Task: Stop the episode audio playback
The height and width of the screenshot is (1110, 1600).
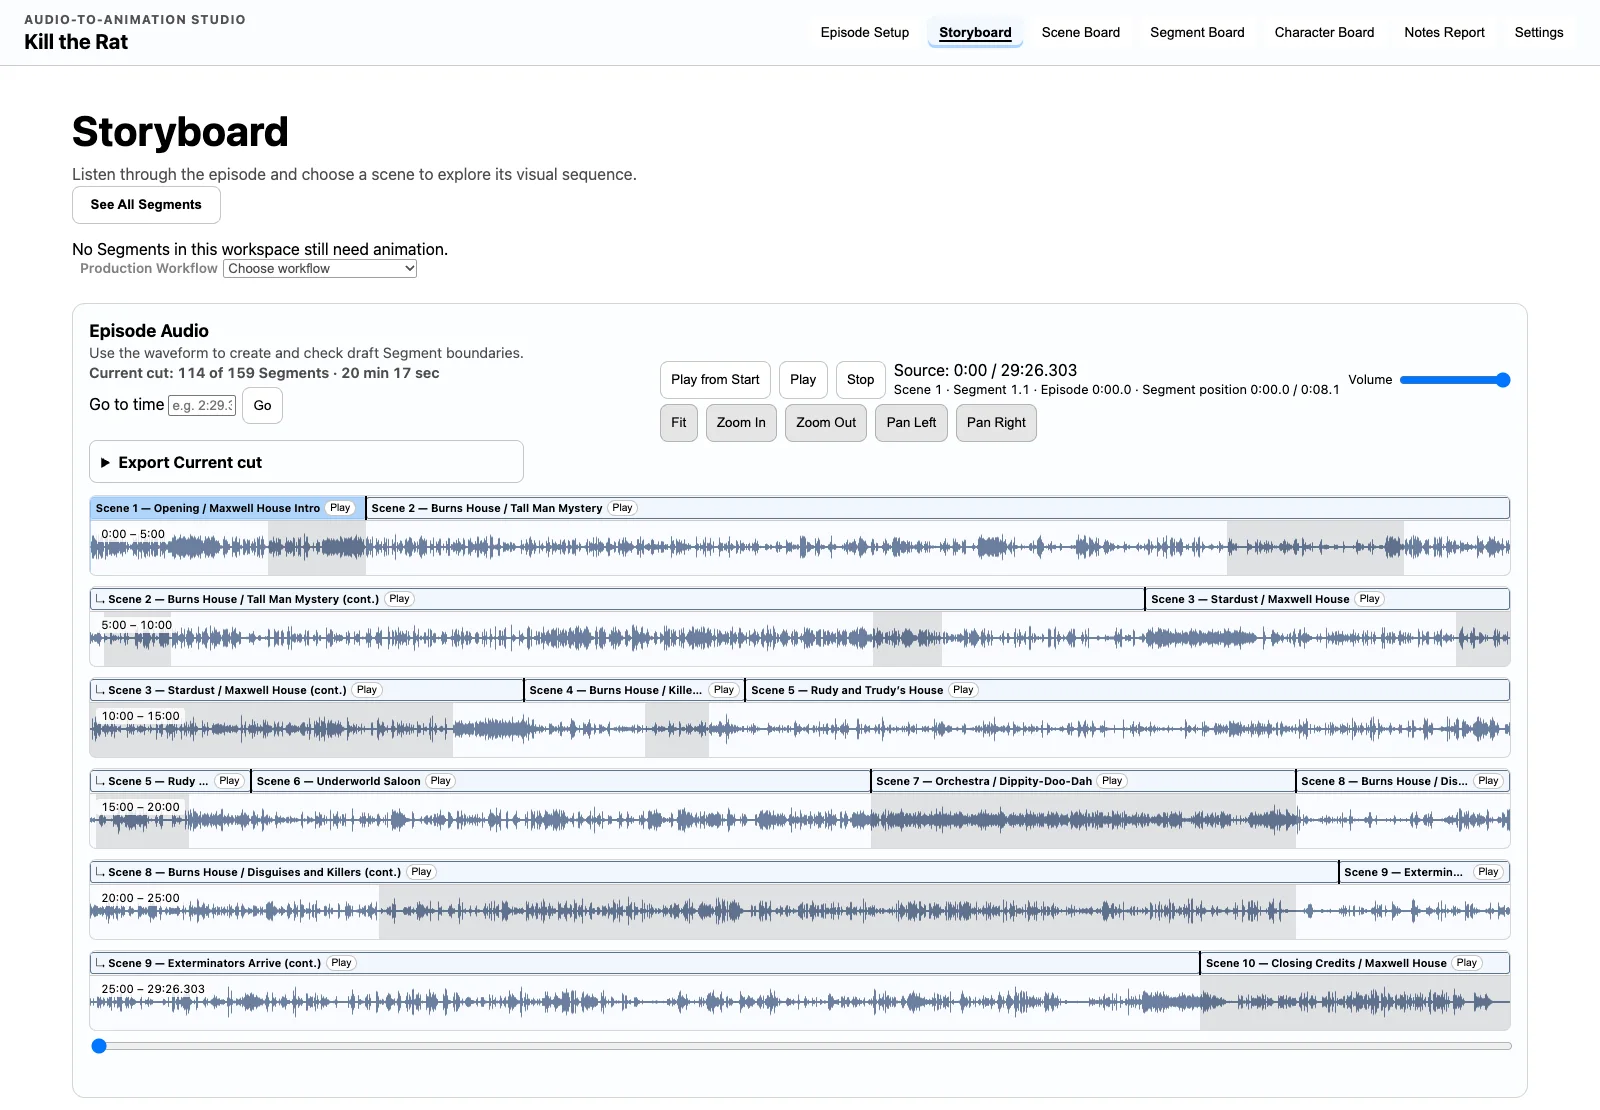Action: pyautogui.click(x=860, y=380)
